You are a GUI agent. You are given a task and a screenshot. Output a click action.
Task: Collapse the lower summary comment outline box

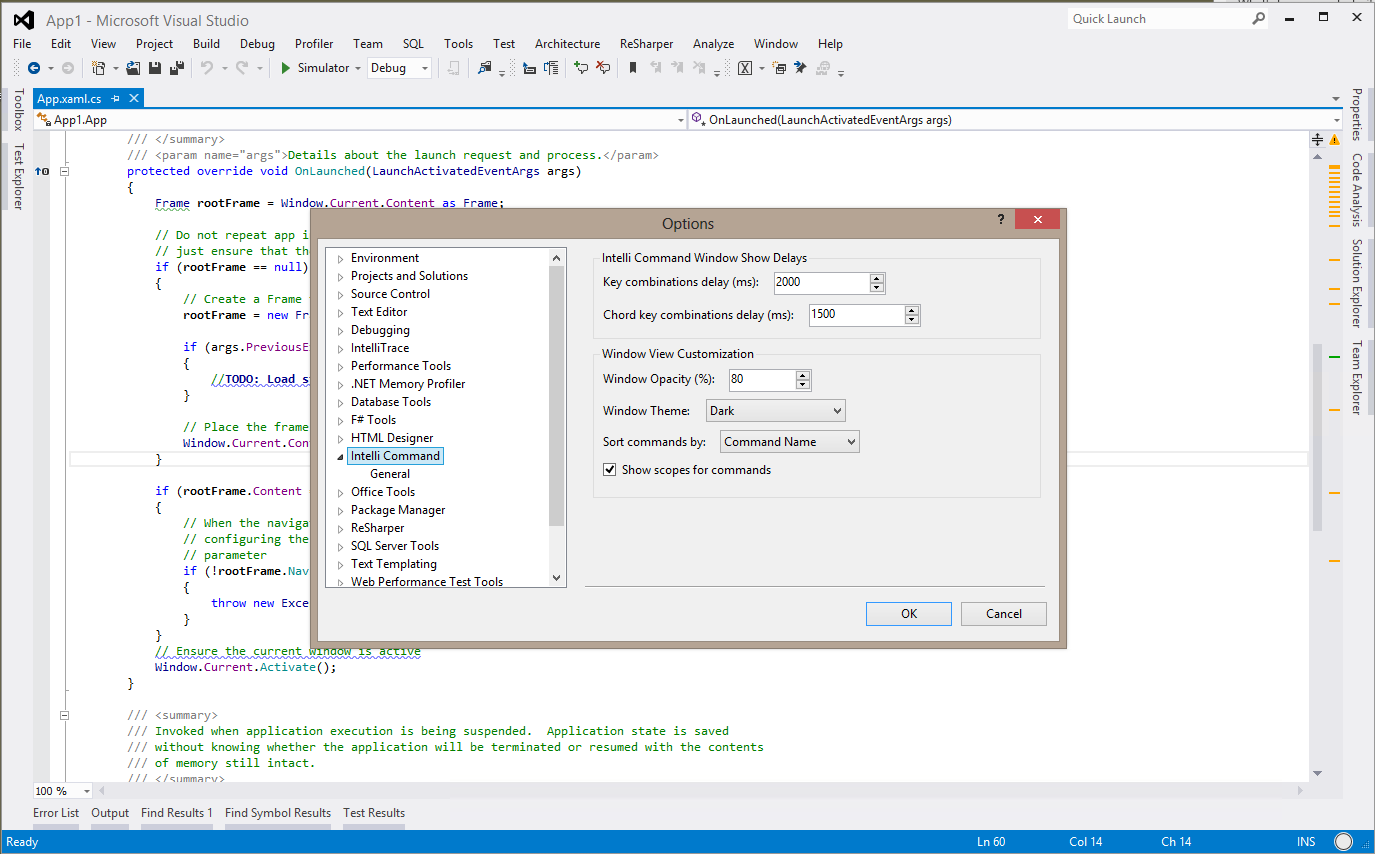point(64,715)
